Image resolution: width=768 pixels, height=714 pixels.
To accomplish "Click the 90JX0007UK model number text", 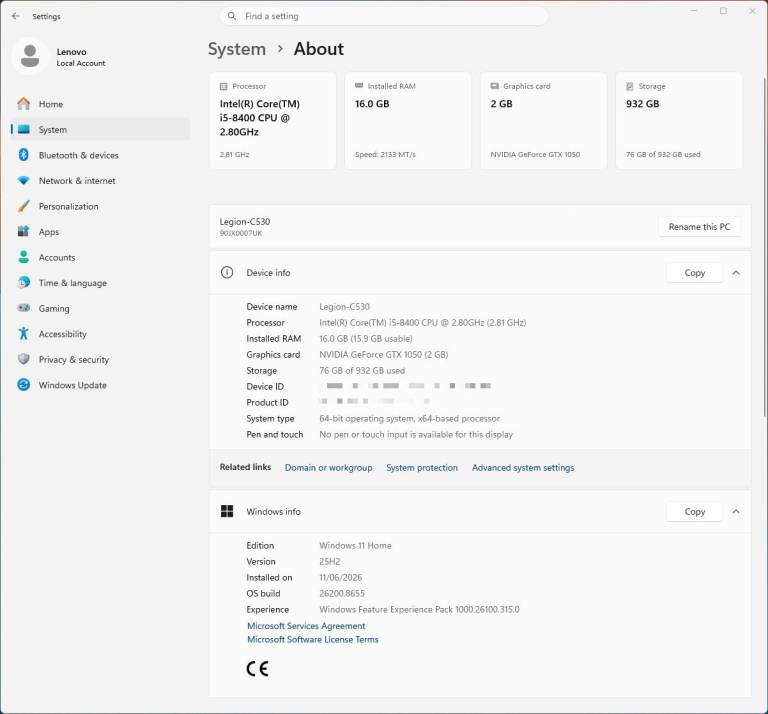I will click(x=241, y=233).
